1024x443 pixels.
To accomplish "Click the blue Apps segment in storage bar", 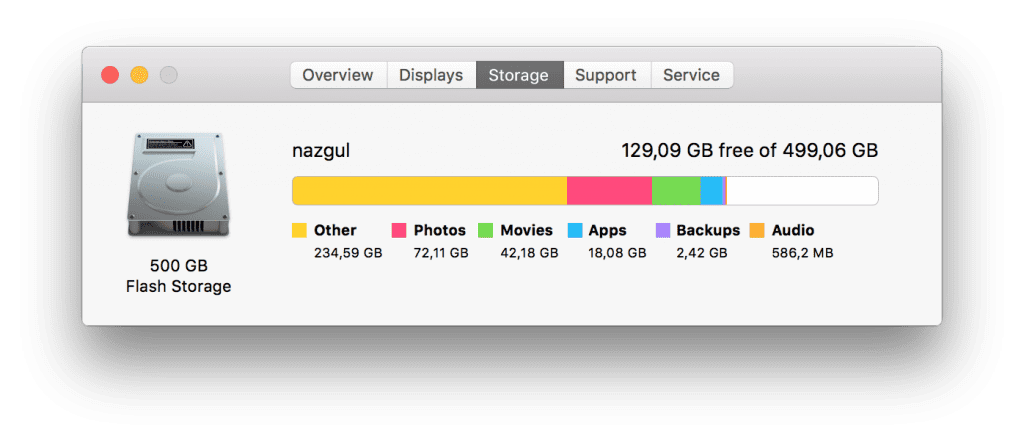I will click(x=712, y=191).
